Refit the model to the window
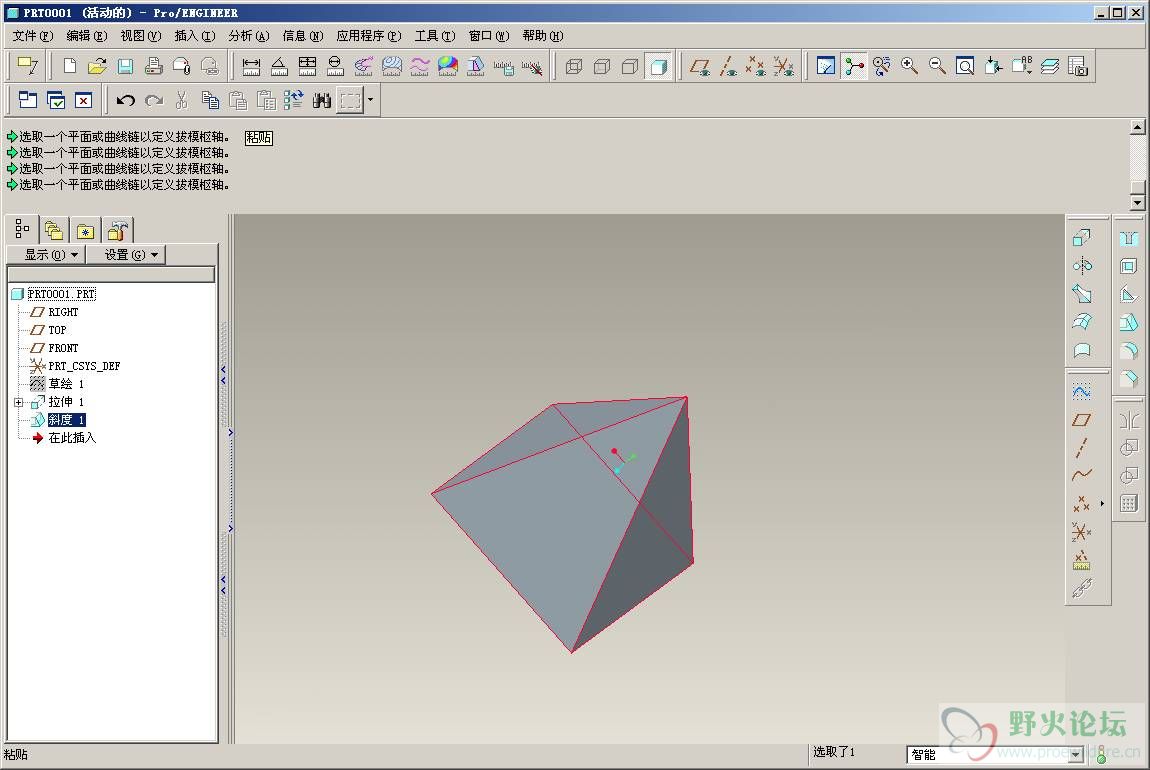 point(965,67)
